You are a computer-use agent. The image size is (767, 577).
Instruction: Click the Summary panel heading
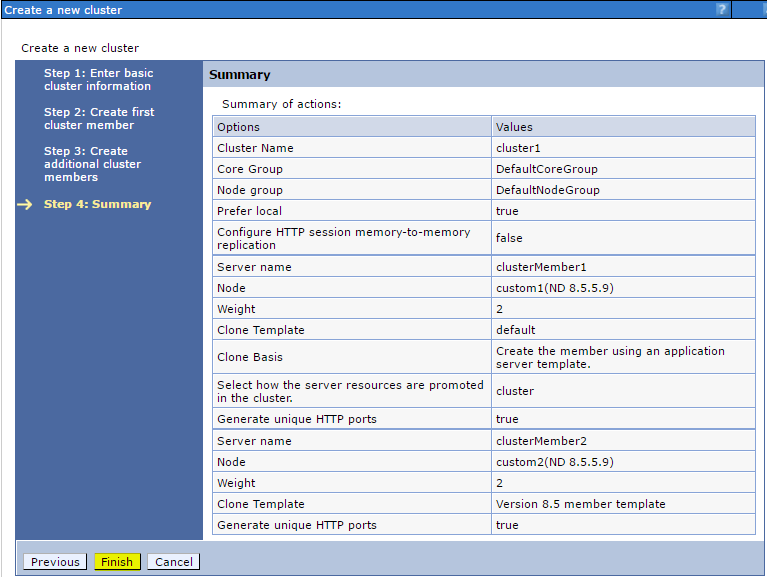(239, 75)
